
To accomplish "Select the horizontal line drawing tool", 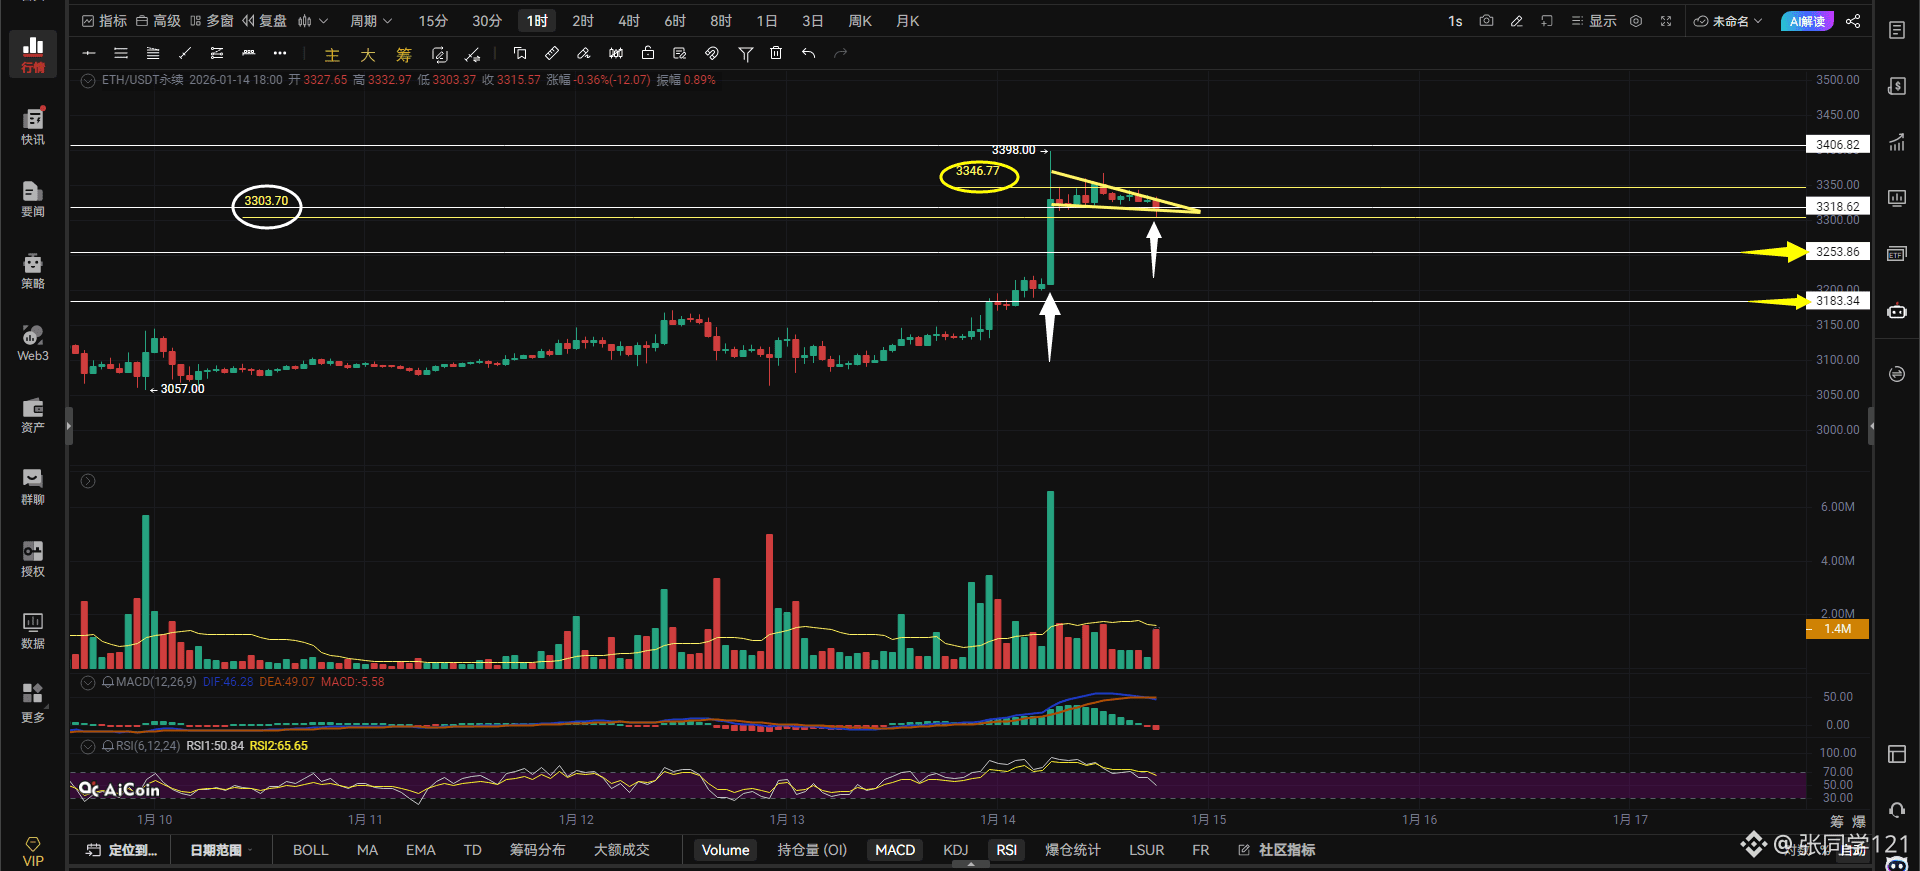I will (x=89, y=53).
